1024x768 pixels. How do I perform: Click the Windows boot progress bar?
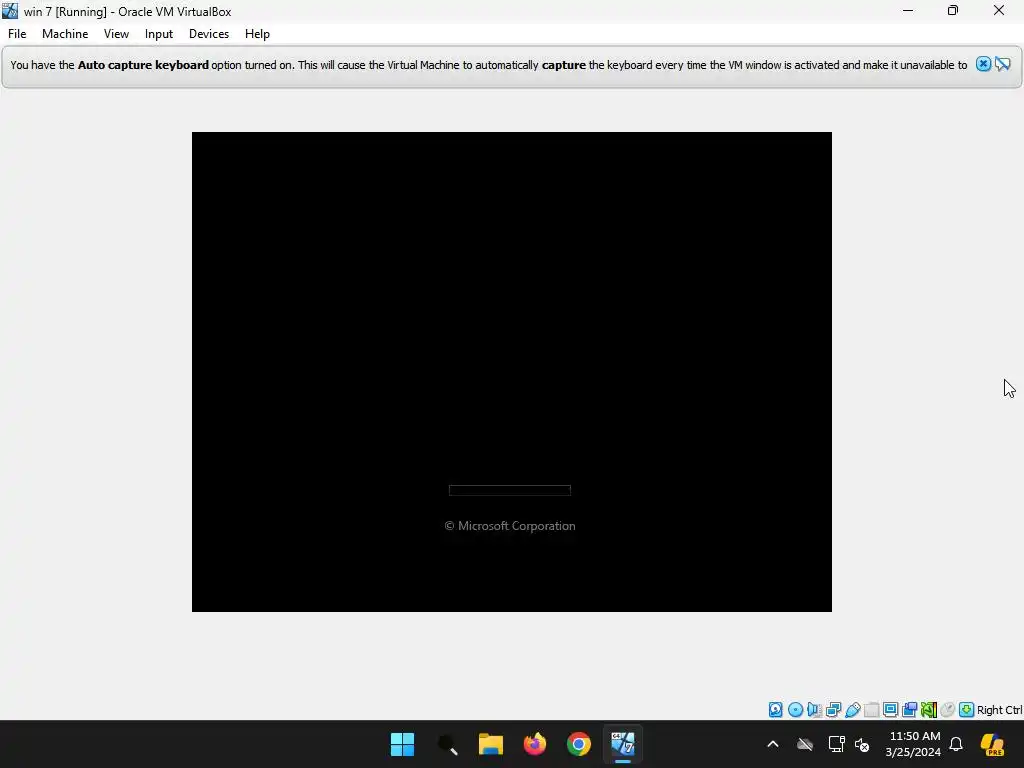click(x=510, y=490)
